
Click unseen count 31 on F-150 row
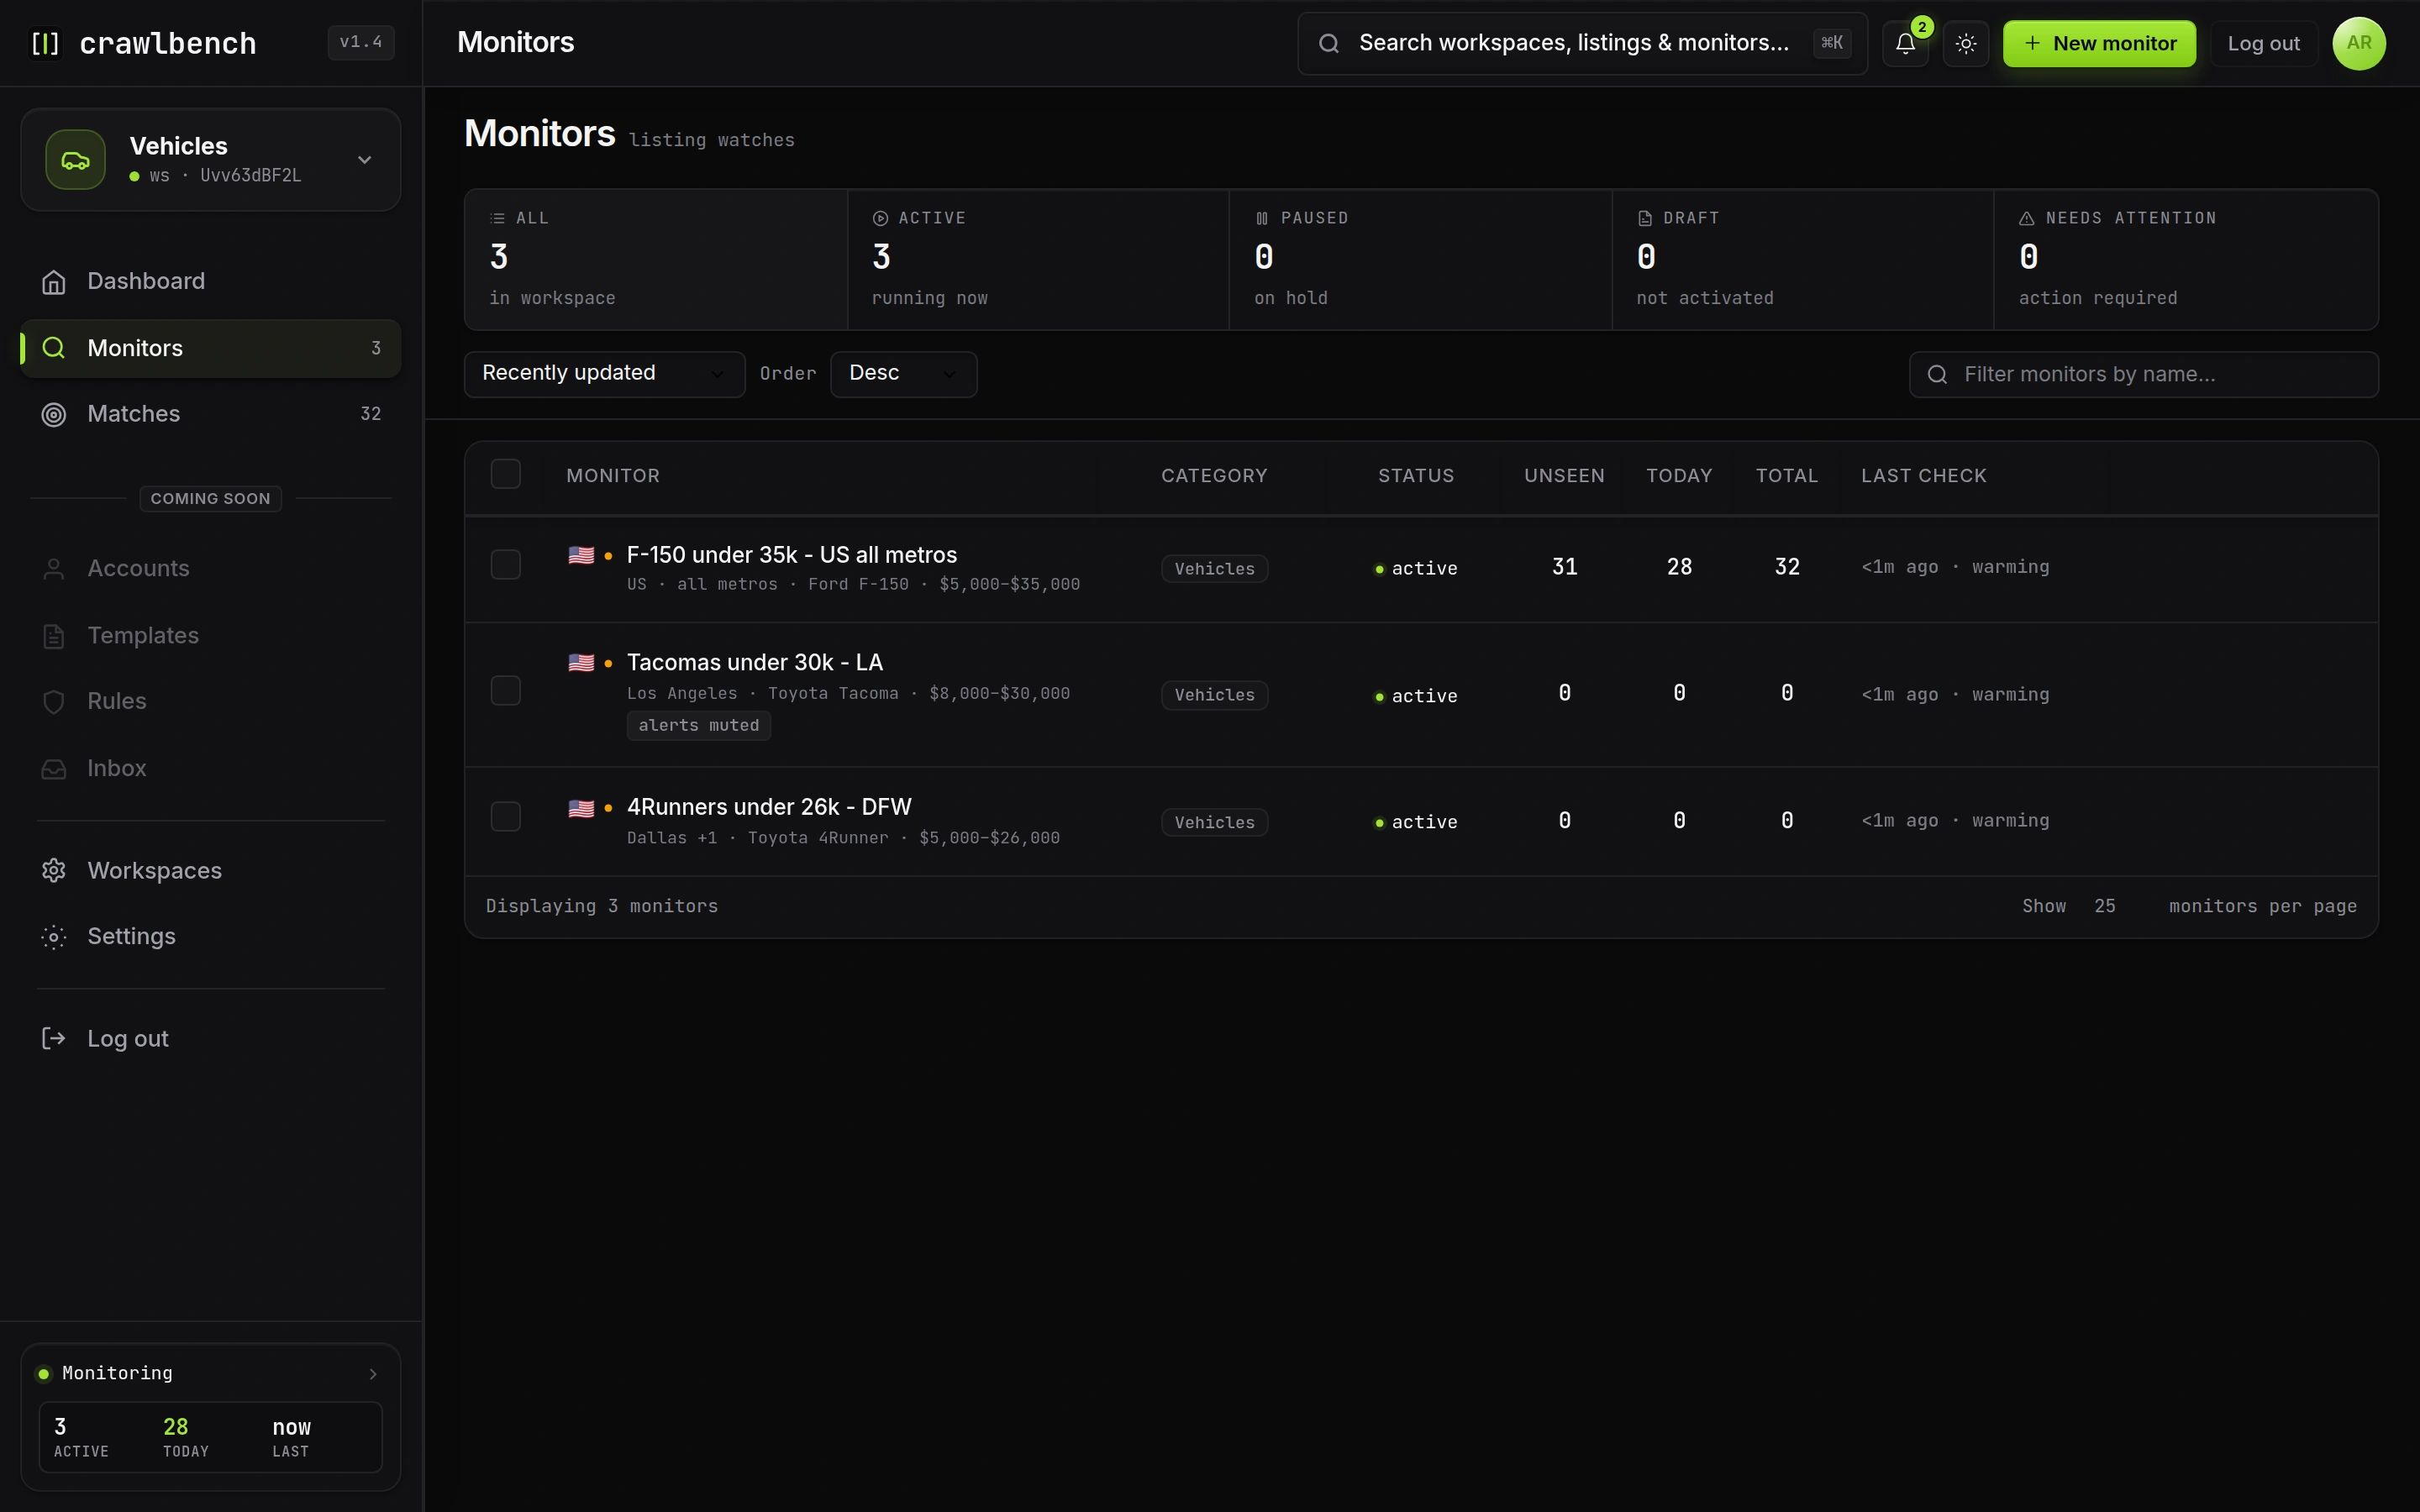1564,567
